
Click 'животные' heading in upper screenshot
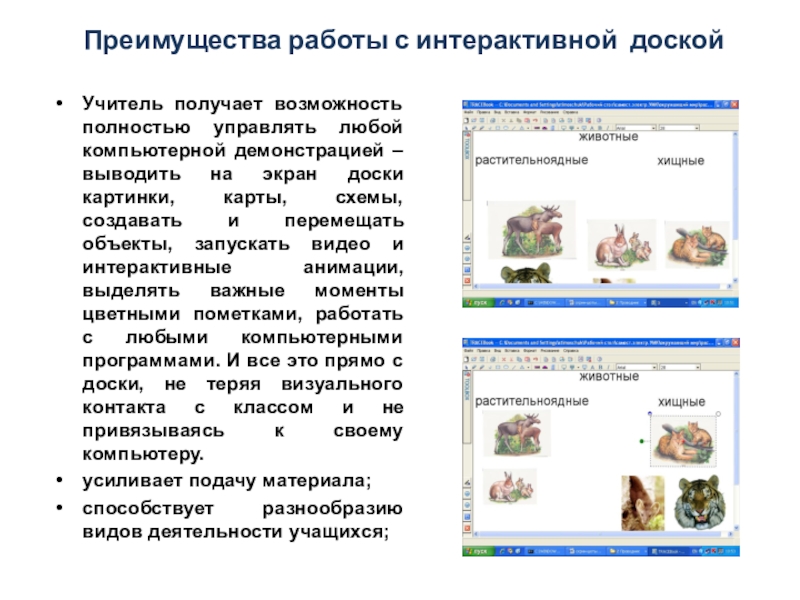[x=609, y=137]
